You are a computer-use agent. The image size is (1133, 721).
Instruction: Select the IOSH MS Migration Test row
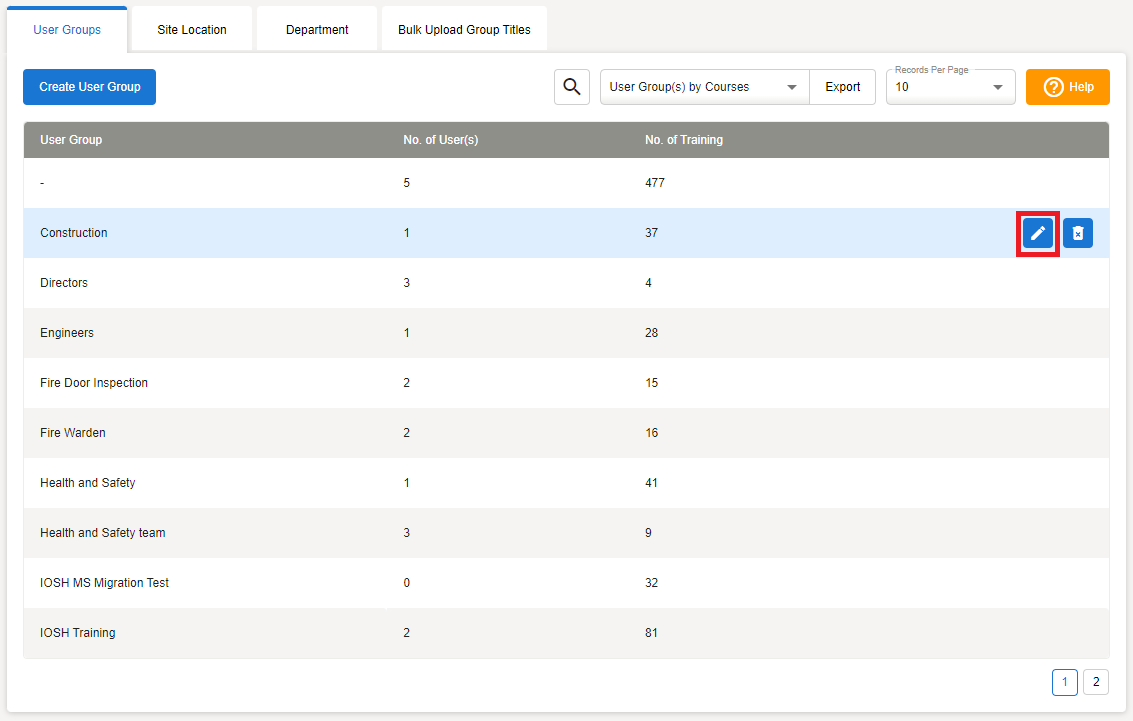click(105, 583)
